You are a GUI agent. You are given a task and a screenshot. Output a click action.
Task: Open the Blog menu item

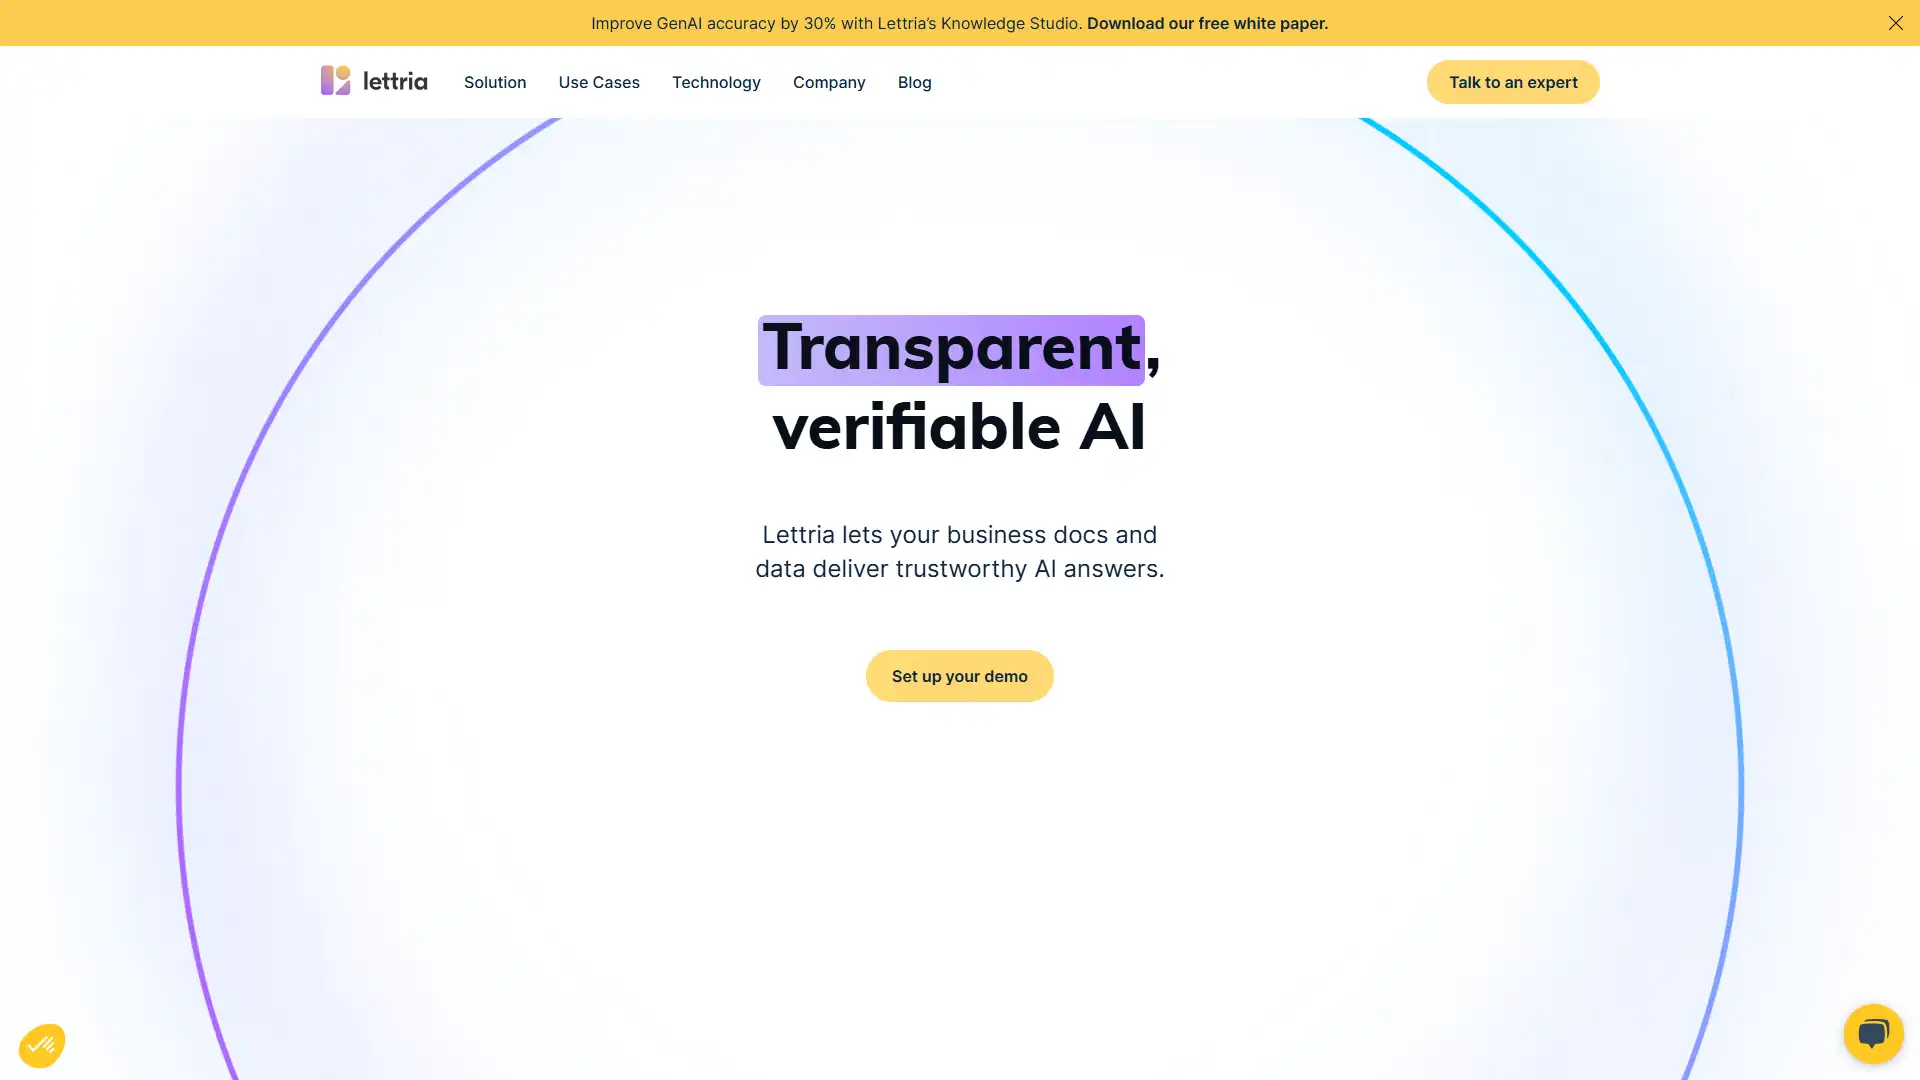[914, 82]
